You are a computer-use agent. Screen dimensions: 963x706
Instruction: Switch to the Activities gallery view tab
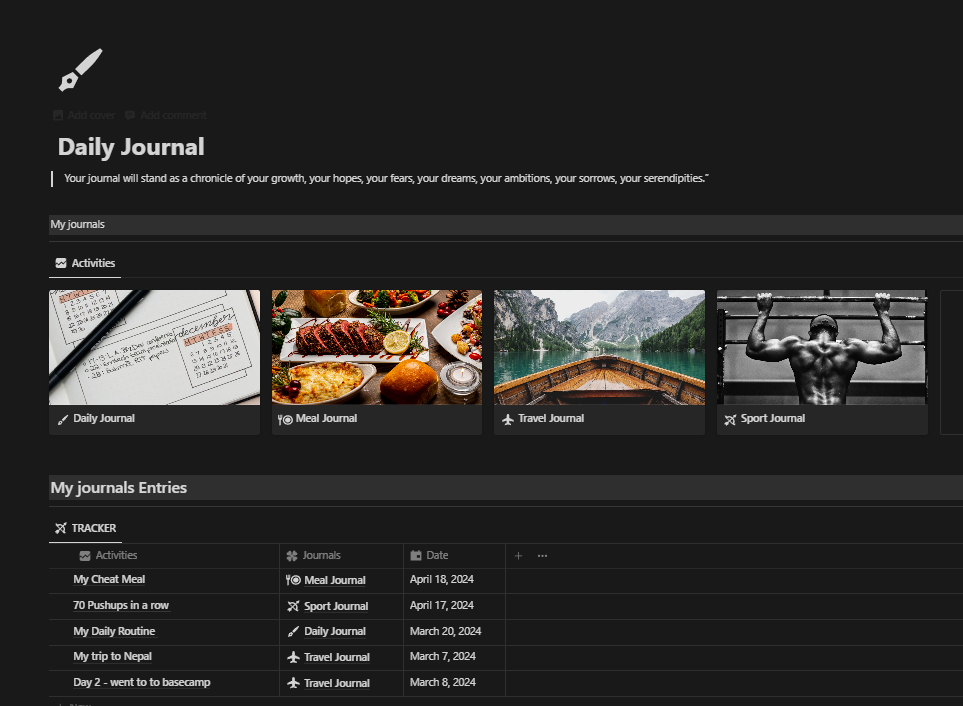click(84, 263)
